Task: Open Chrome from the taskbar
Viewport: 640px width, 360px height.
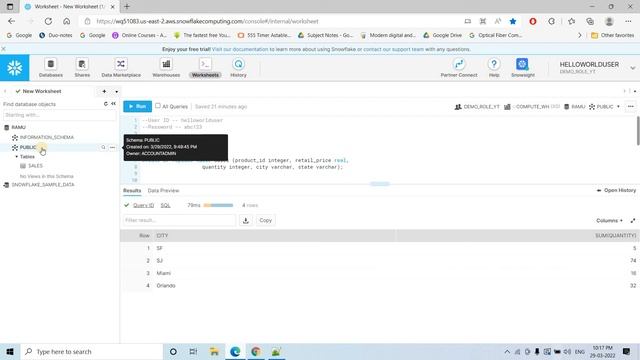Action: [x=256, y=351]
